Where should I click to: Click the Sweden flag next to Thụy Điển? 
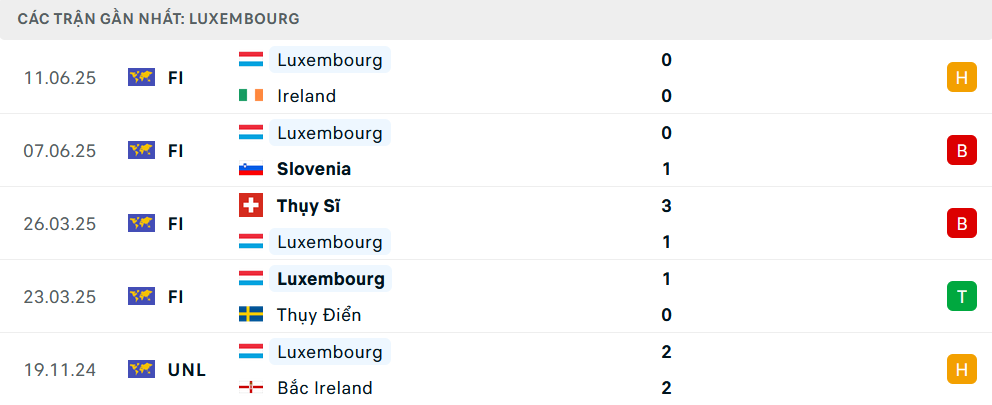point(251,315)
